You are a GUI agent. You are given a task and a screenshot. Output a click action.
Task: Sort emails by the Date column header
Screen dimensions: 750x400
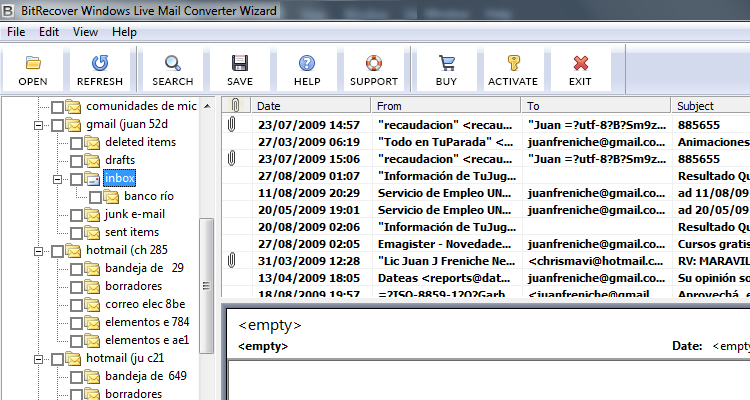point(311,105)
